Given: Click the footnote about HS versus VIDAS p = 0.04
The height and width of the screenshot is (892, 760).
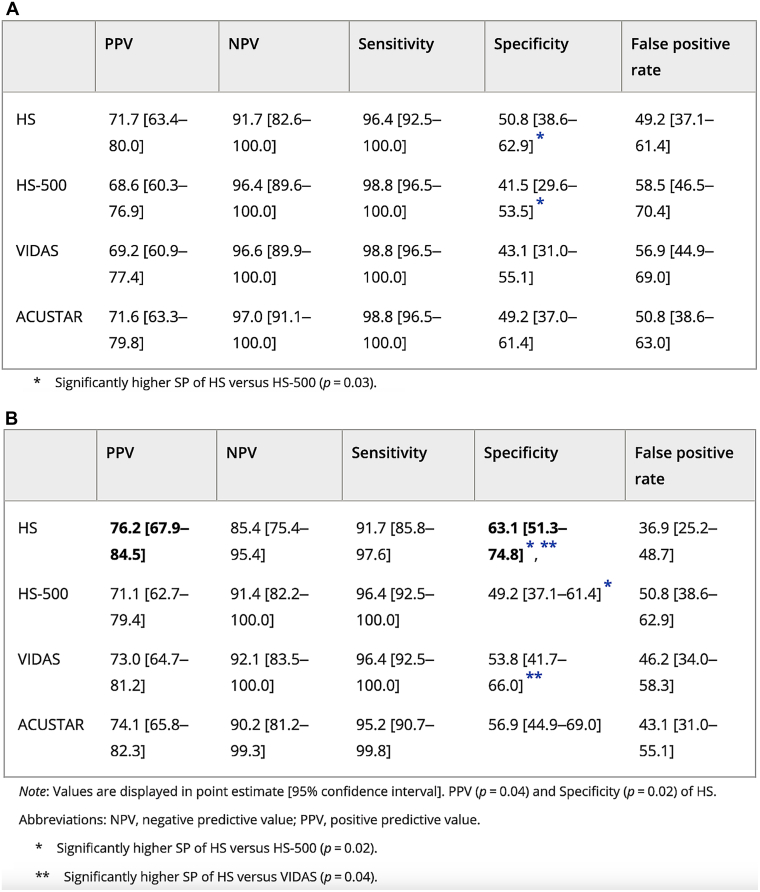Looking at the screenshot, I should (220, 877).
